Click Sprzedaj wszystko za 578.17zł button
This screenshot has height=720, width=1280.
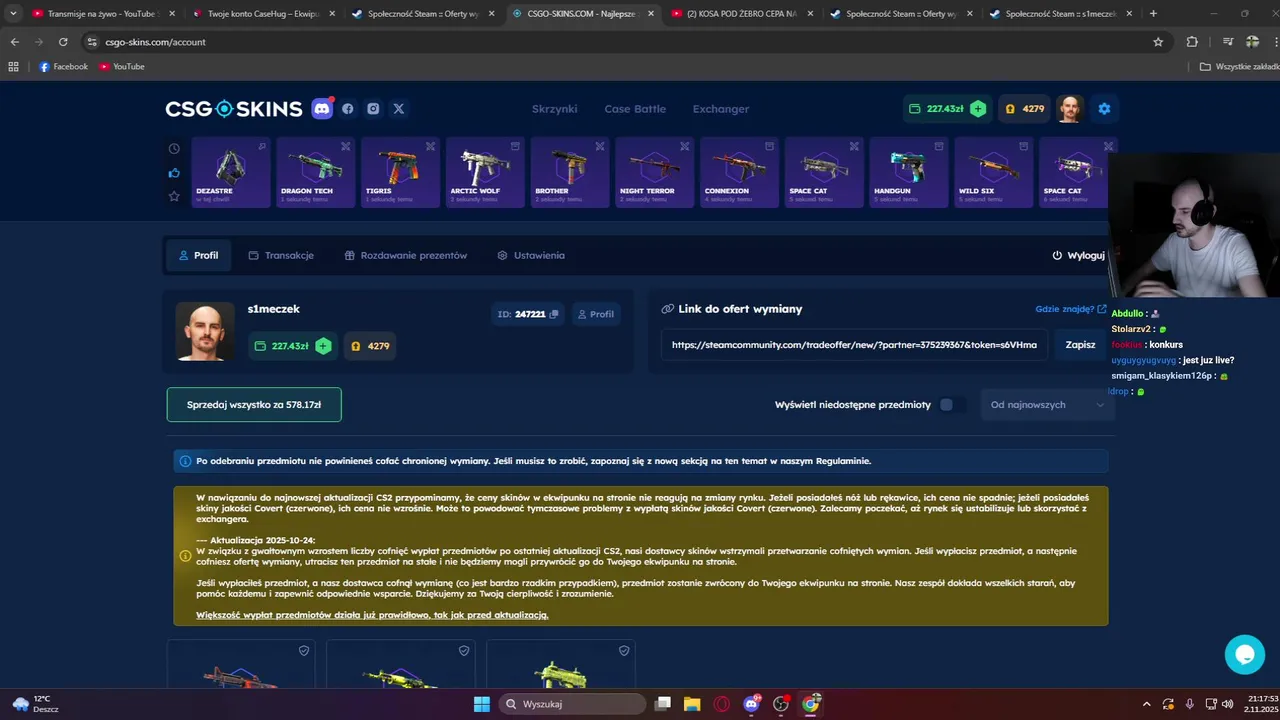(x=254, y=405)
